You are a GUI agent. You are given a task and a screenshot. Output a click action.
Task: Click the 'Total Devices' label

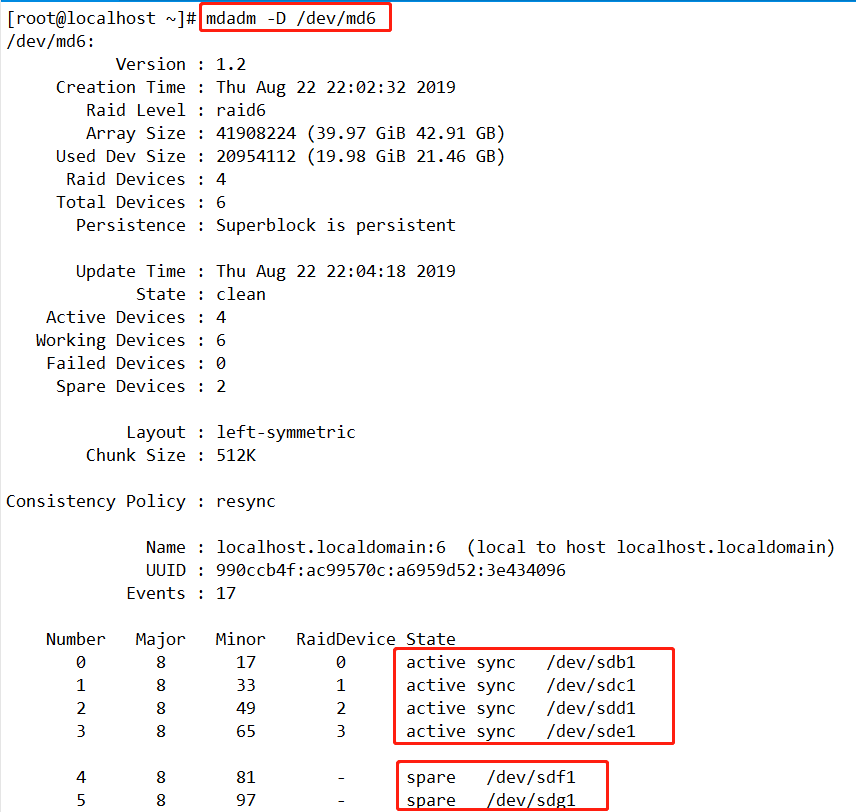[121, 202]
